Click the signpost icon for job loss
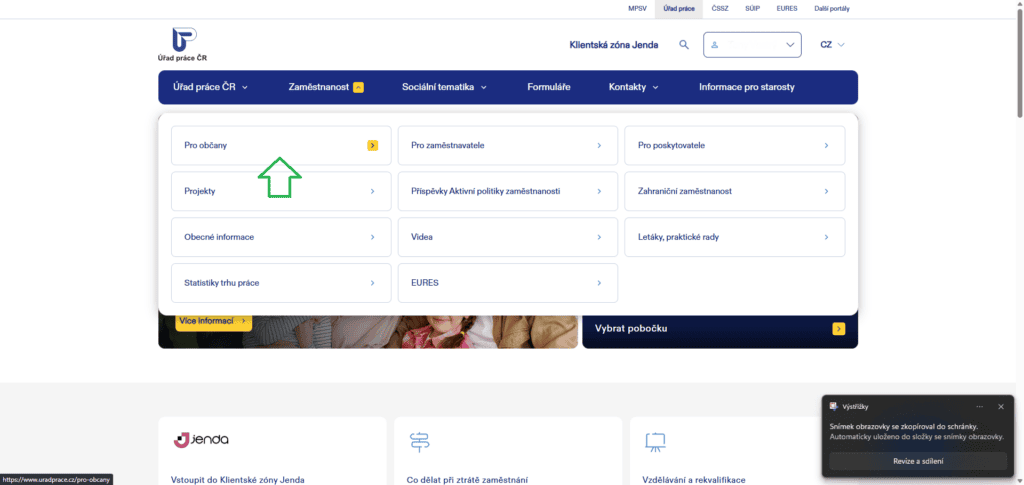 [x=418, y=442]
